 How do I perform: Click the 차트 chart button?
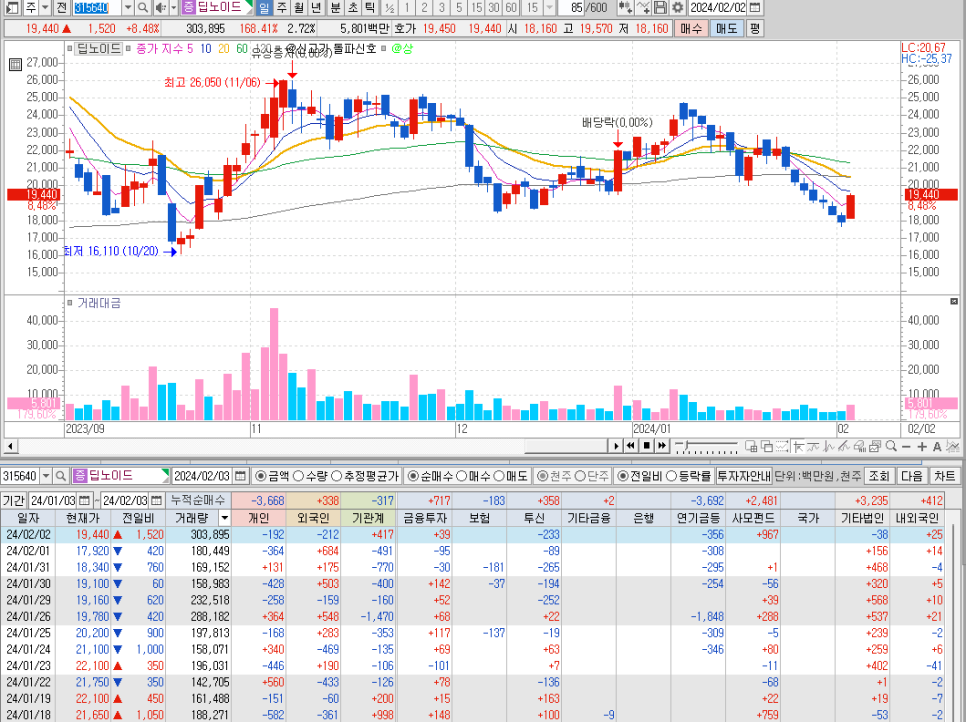944,476
